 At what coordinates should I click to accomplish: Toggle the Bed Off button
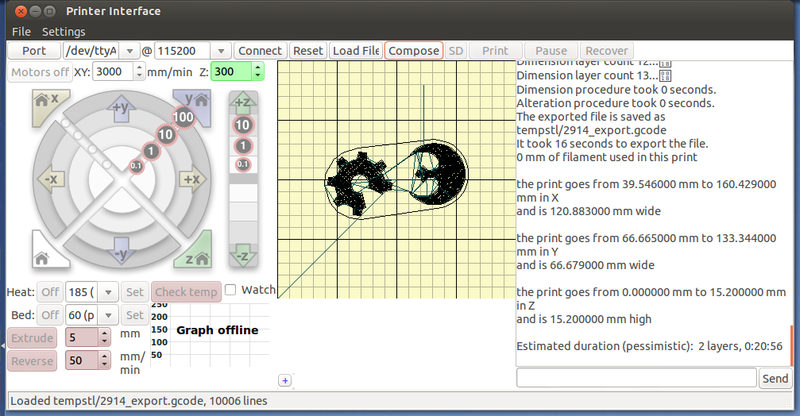point(50,314)
